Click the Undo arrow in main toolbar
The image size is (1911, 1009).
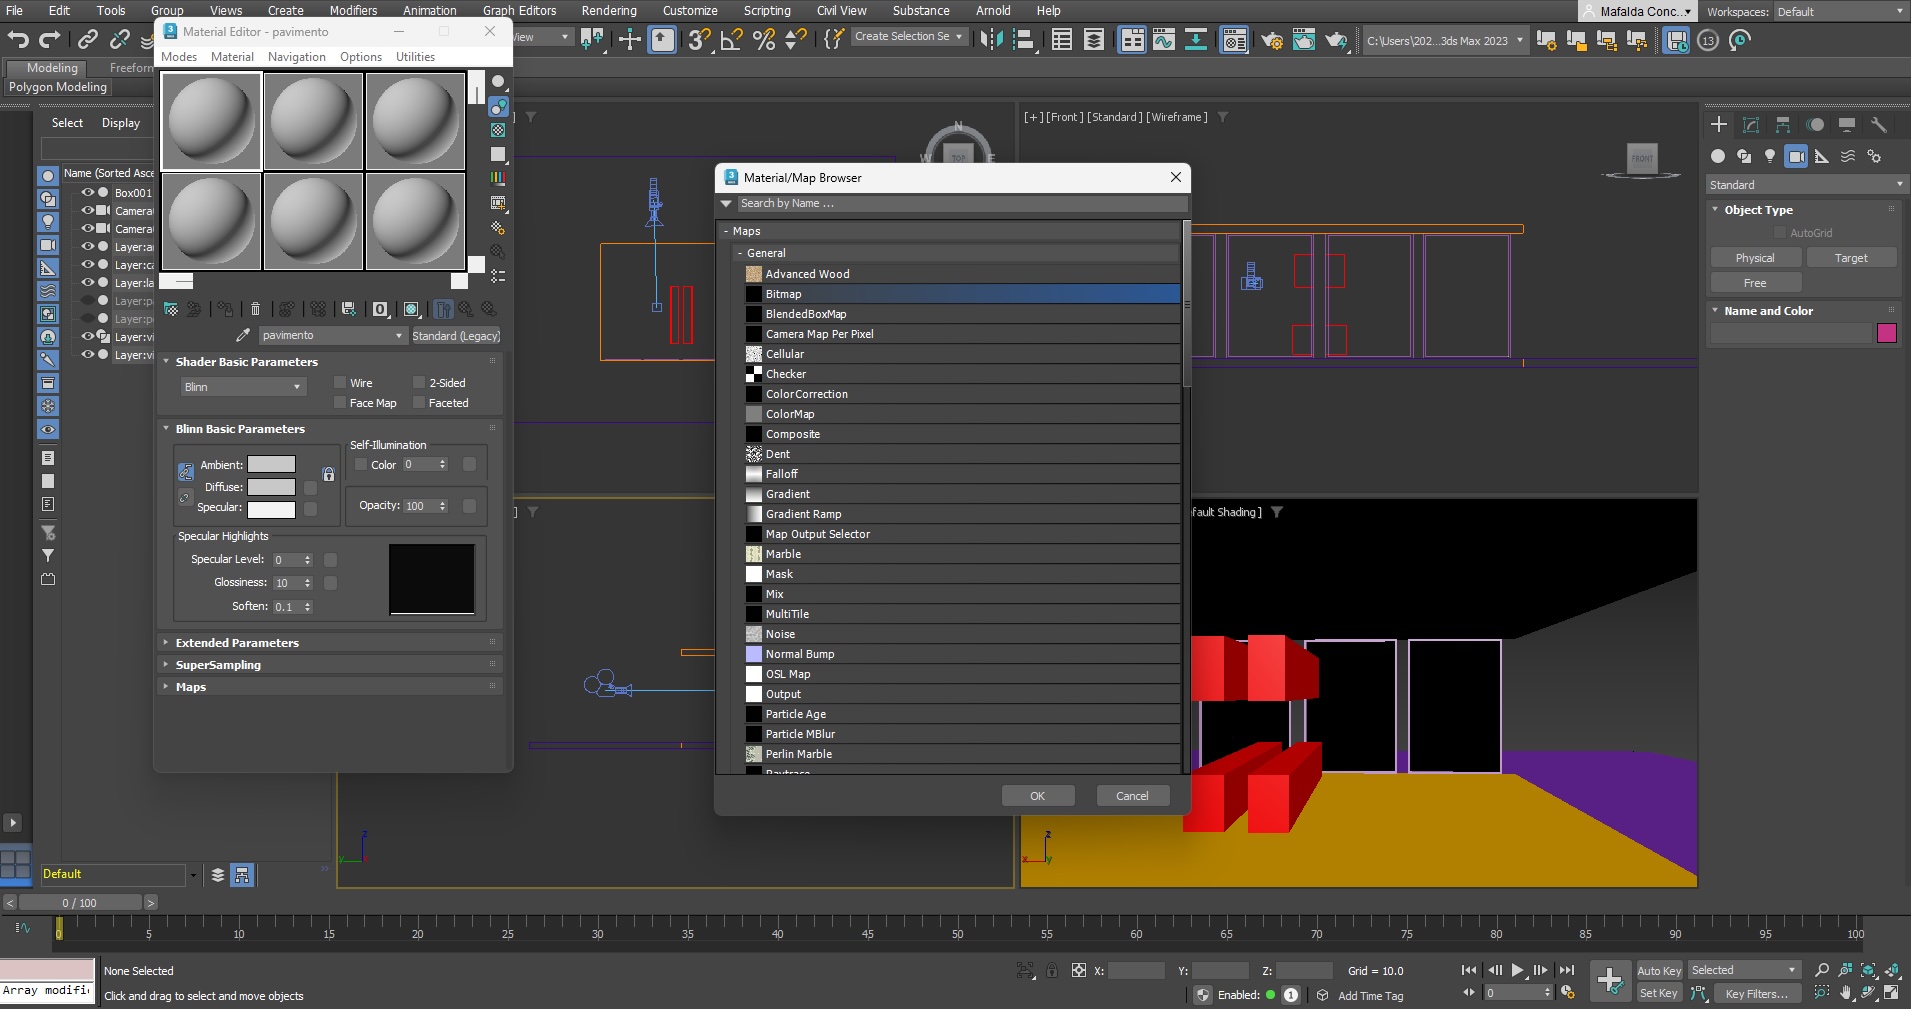pos(18,40)
